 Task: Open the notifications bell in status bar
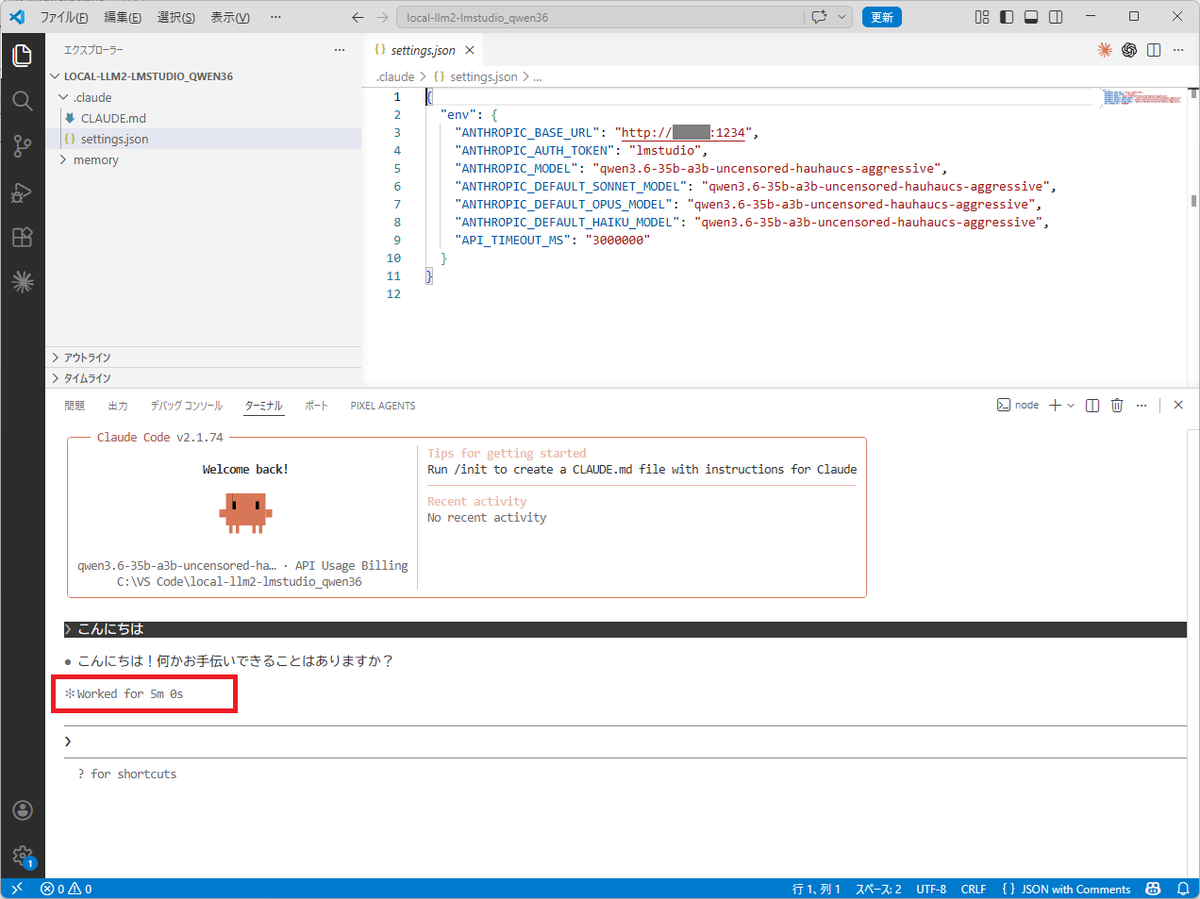[x=1181, y=889]
